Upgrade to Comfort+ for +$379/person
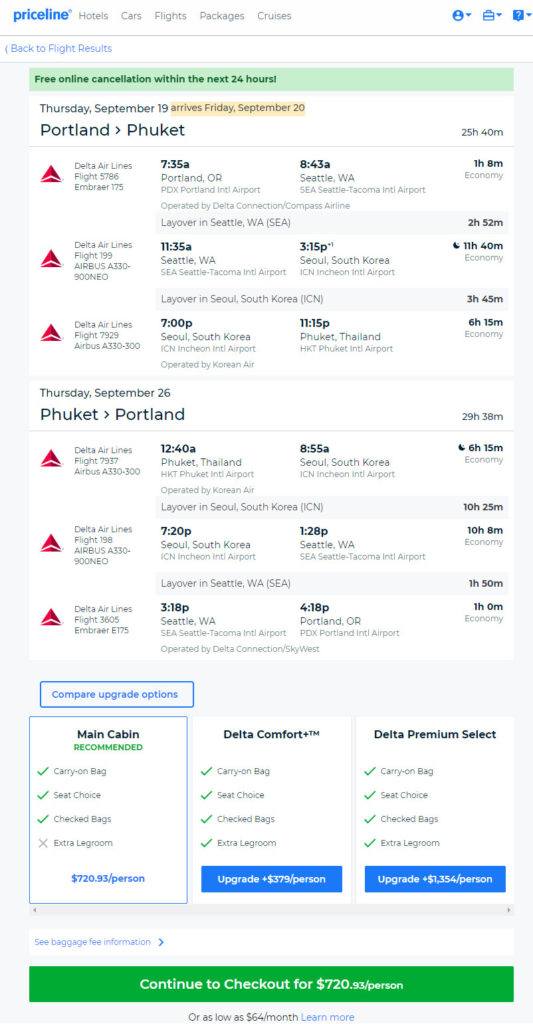 [272, 879]
